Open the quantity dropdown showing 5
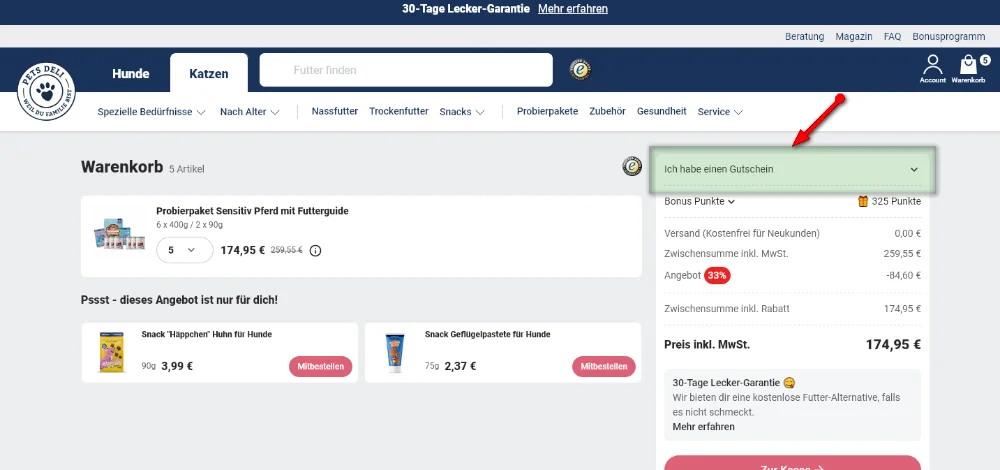The width and height of the screenshot is (1000, 470). pyautogui.click(x=184, y=251)
